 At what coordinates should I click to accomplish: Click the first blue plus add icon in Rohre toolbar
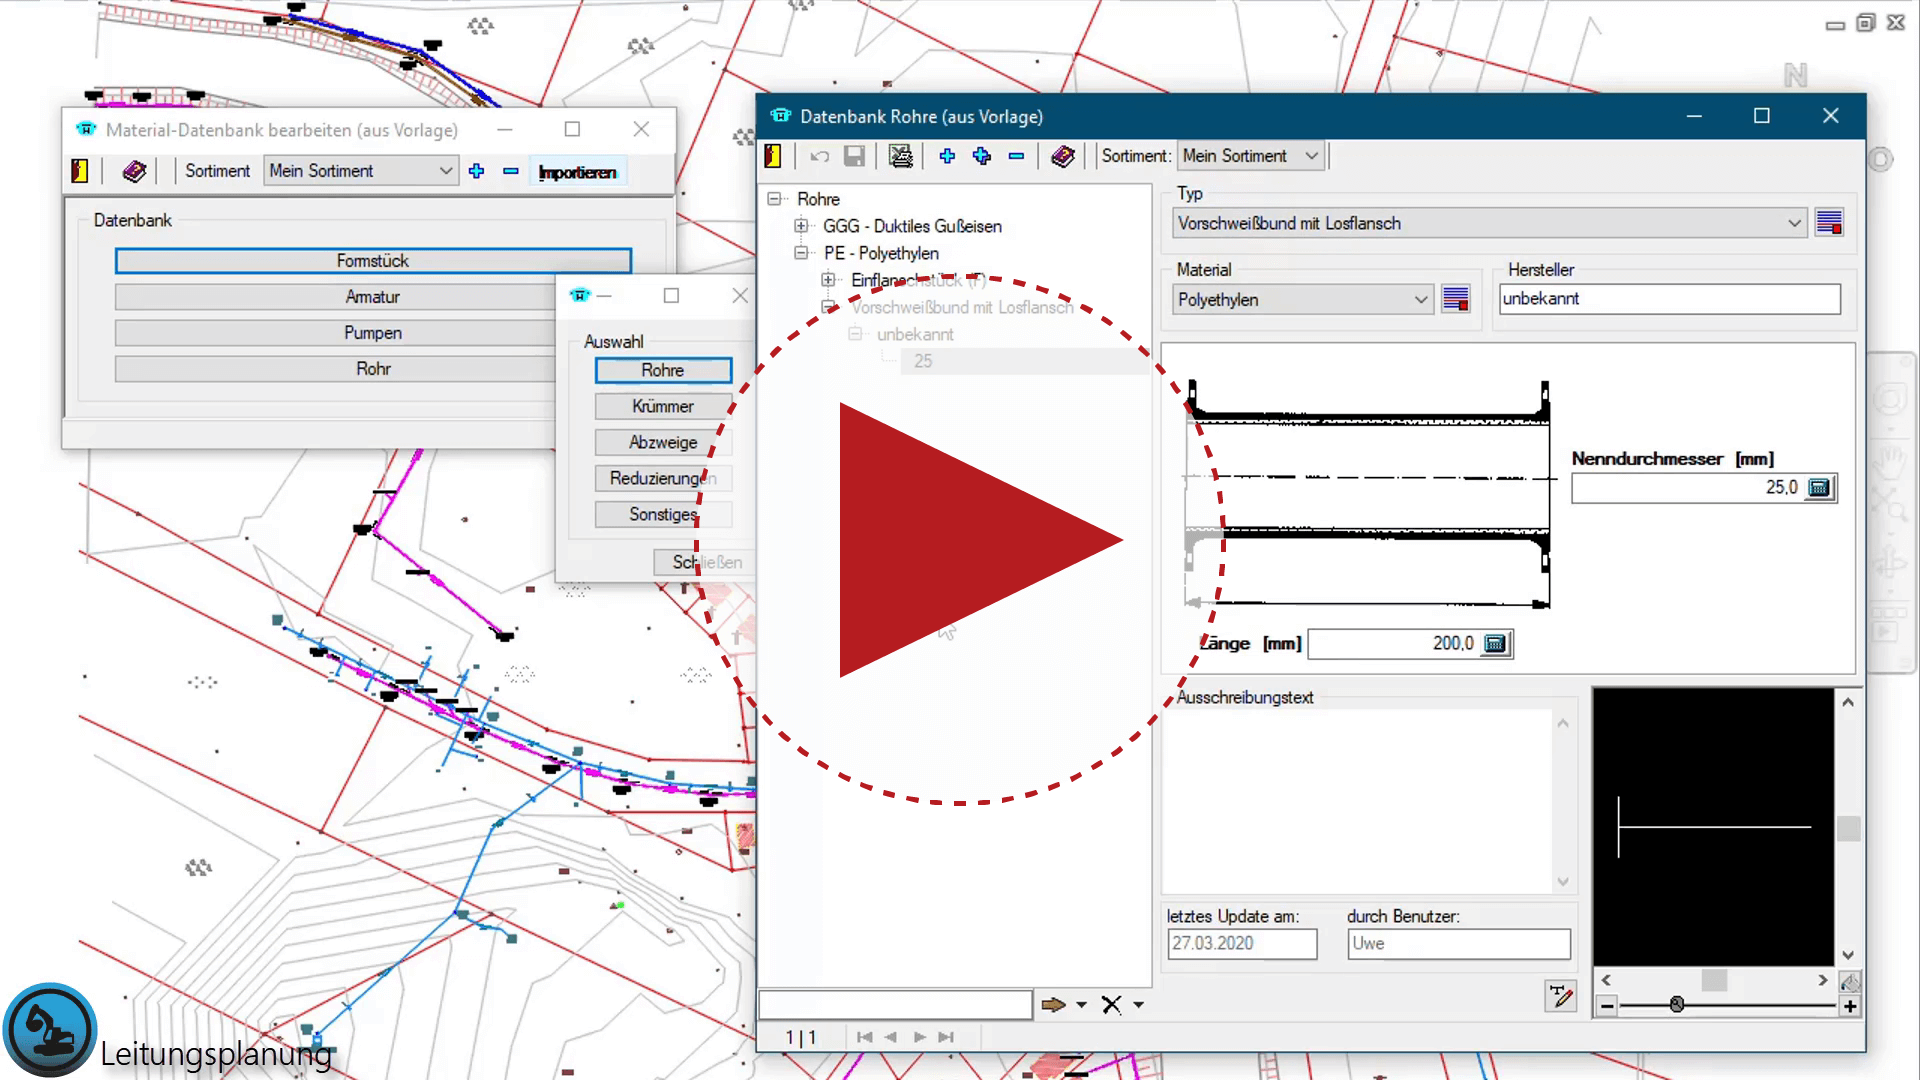(x=947, y=156)
